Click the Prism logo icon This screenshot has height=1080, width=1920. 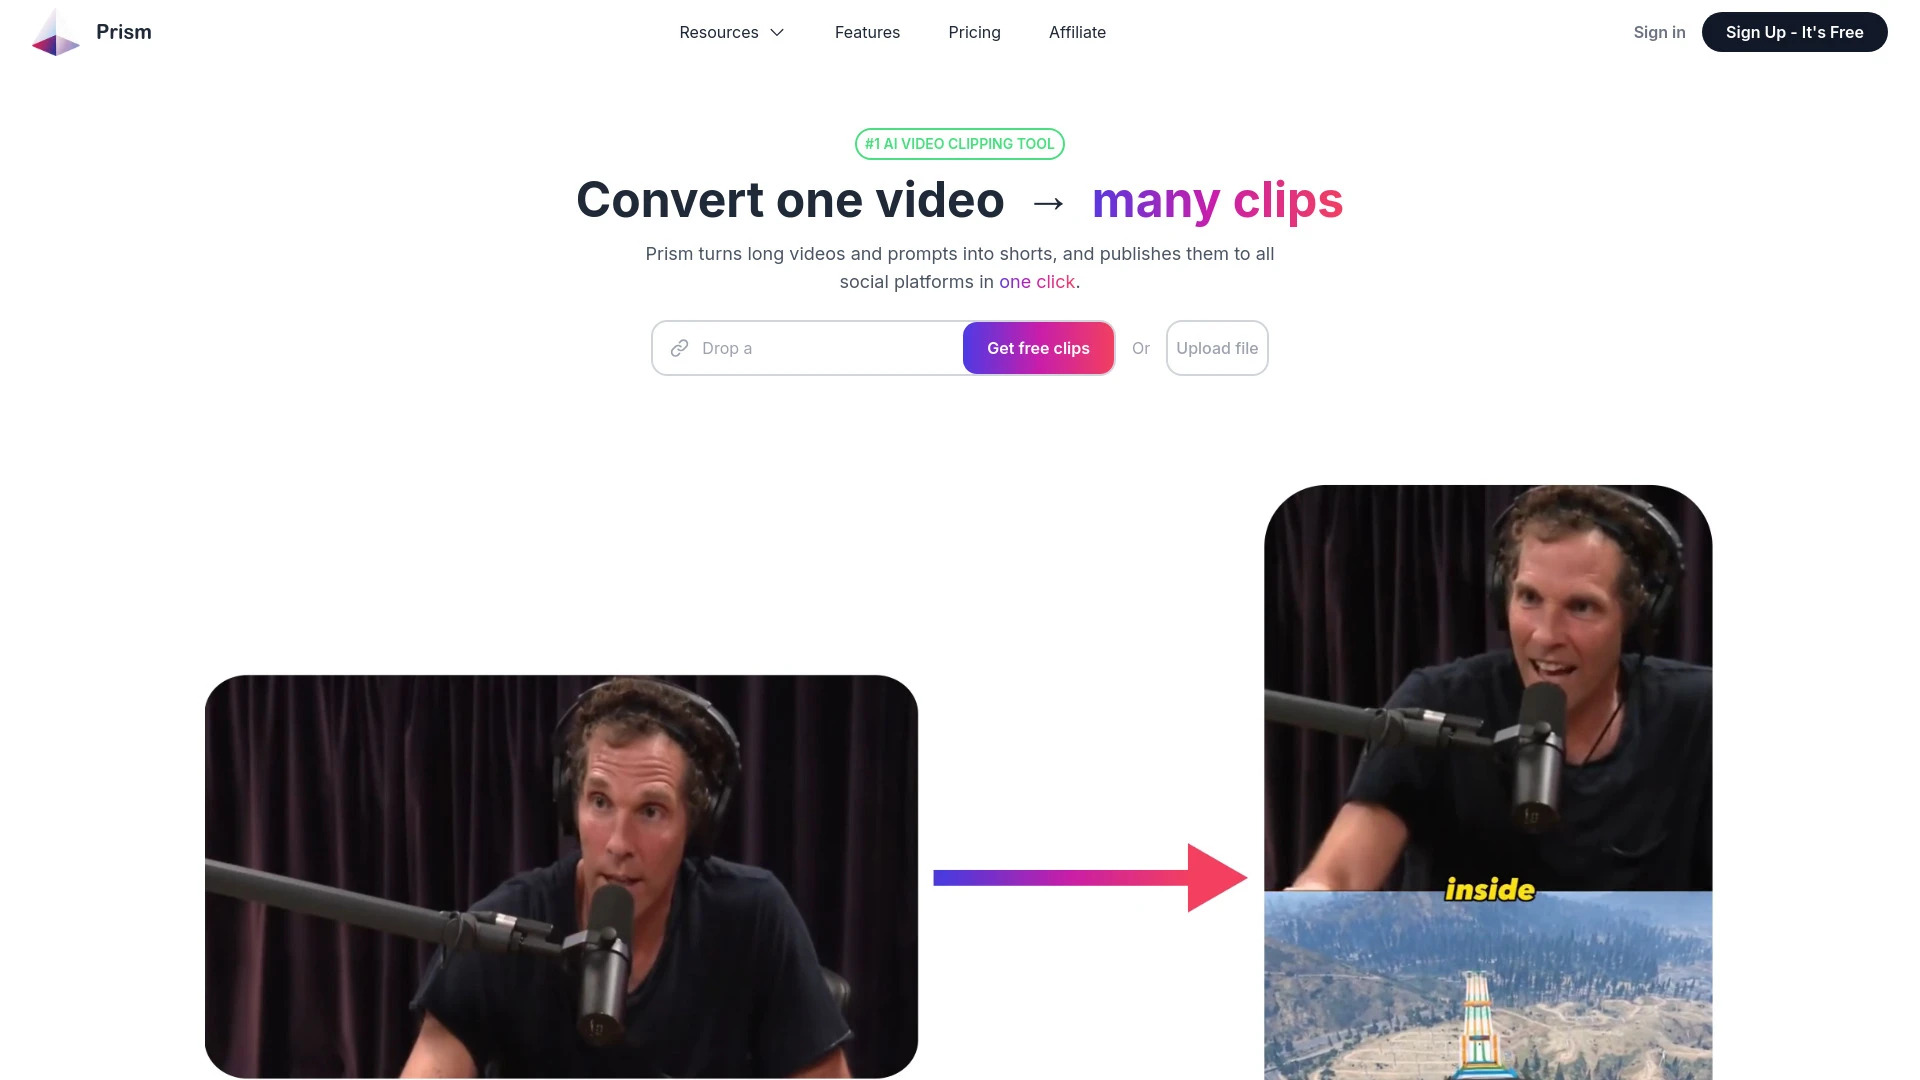(x=55, y=32)
